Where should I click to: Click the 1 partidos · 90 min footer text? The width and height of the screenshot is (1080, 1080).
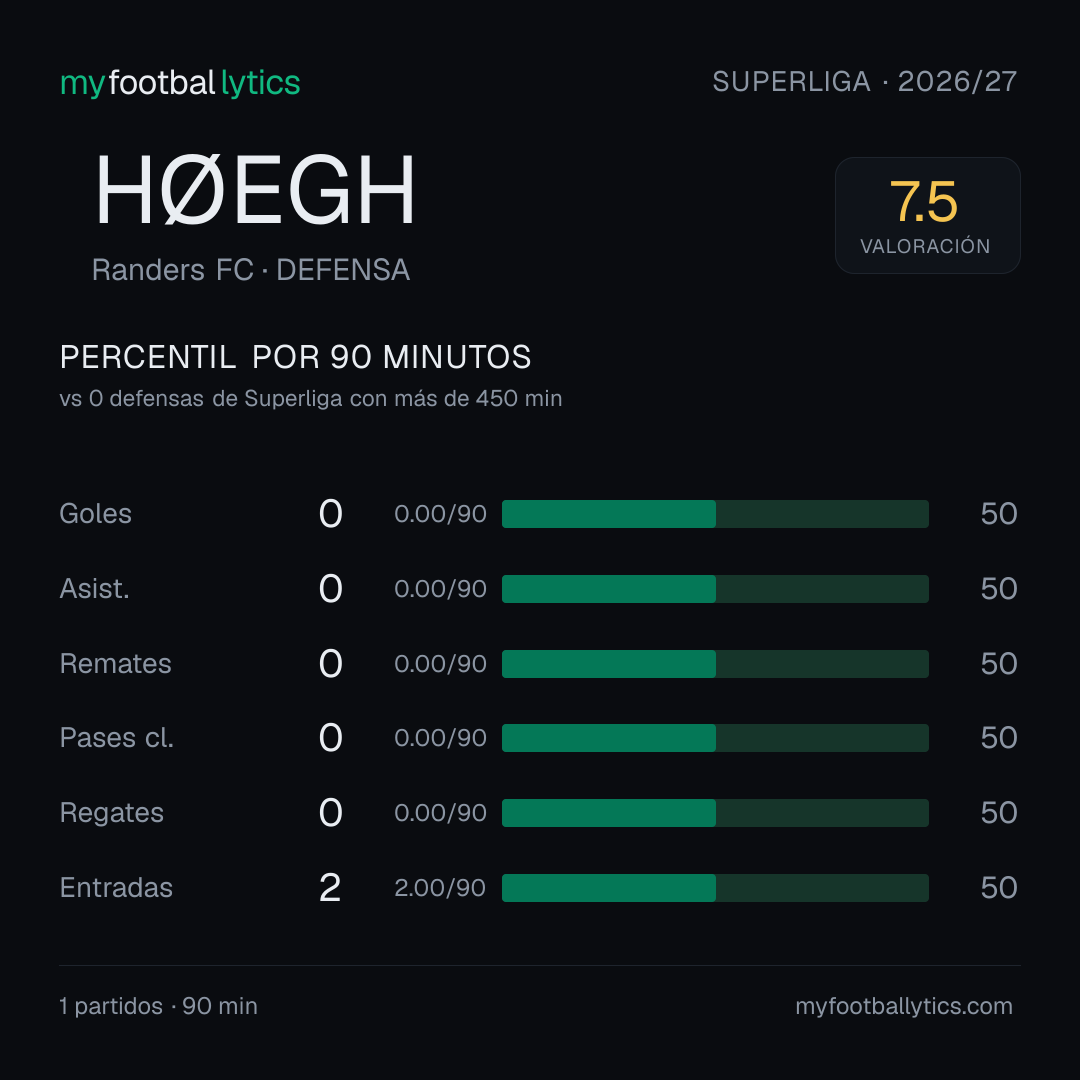click(158, 1006)
